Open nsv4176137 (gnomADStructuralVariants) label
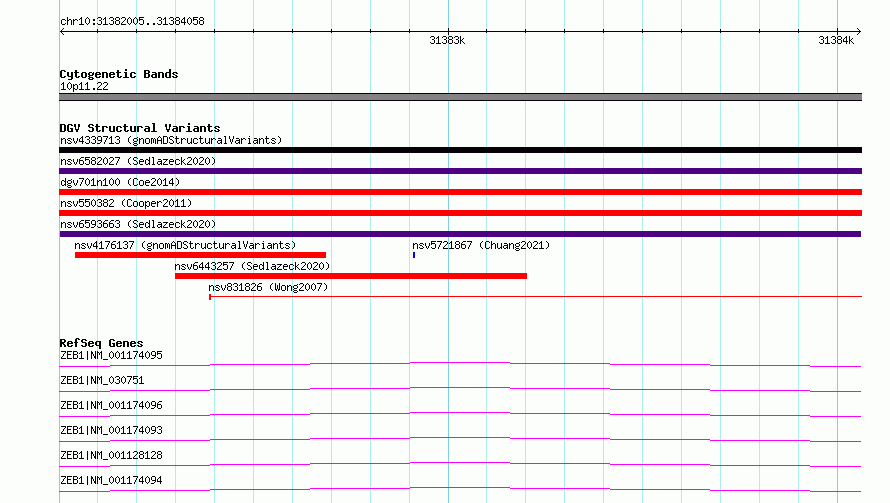This screenshot has height=503, width=890. pyautogui.click(x=185, y=245)
